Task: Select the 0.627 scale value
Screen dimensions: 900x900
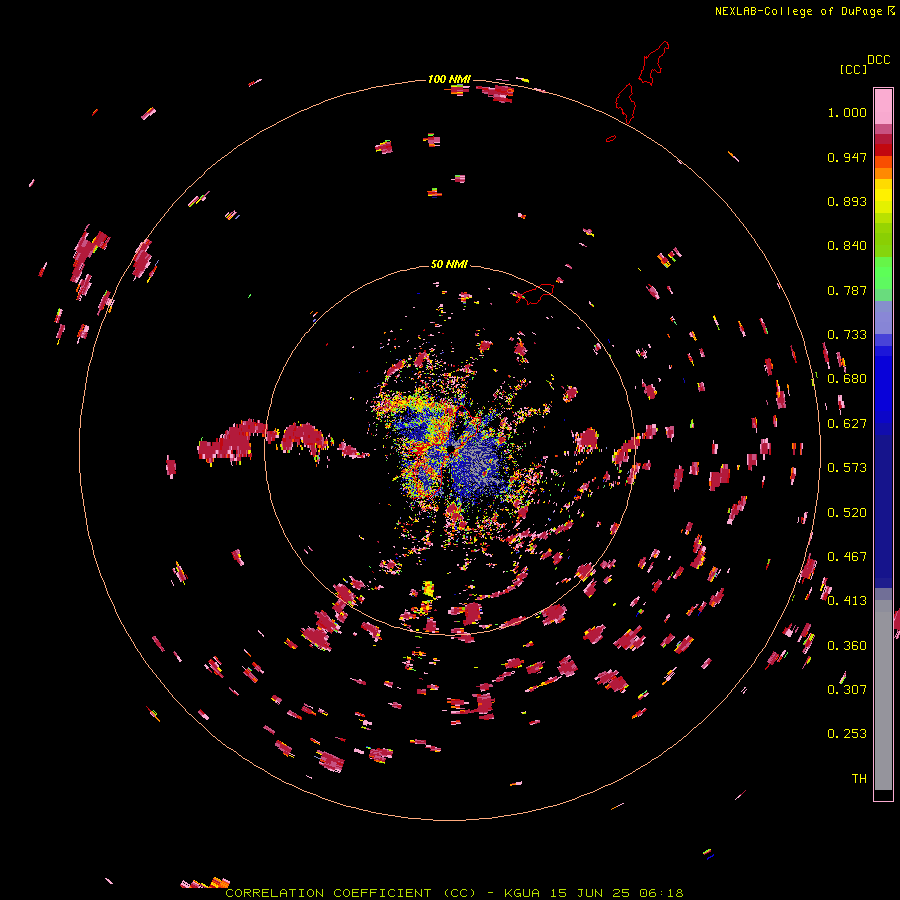Action: [847, 424]
